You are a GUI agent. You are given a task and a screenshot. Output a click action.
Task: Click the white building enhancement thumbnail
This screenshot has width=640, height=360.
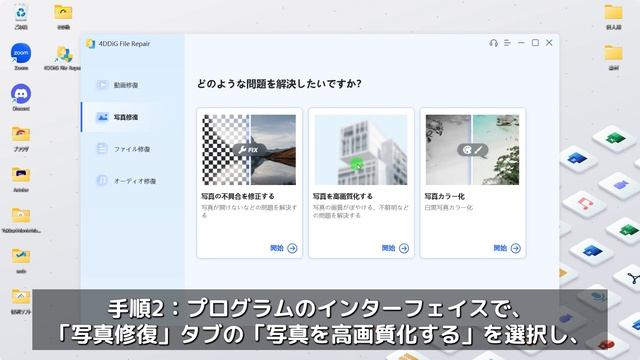(361, 150)
